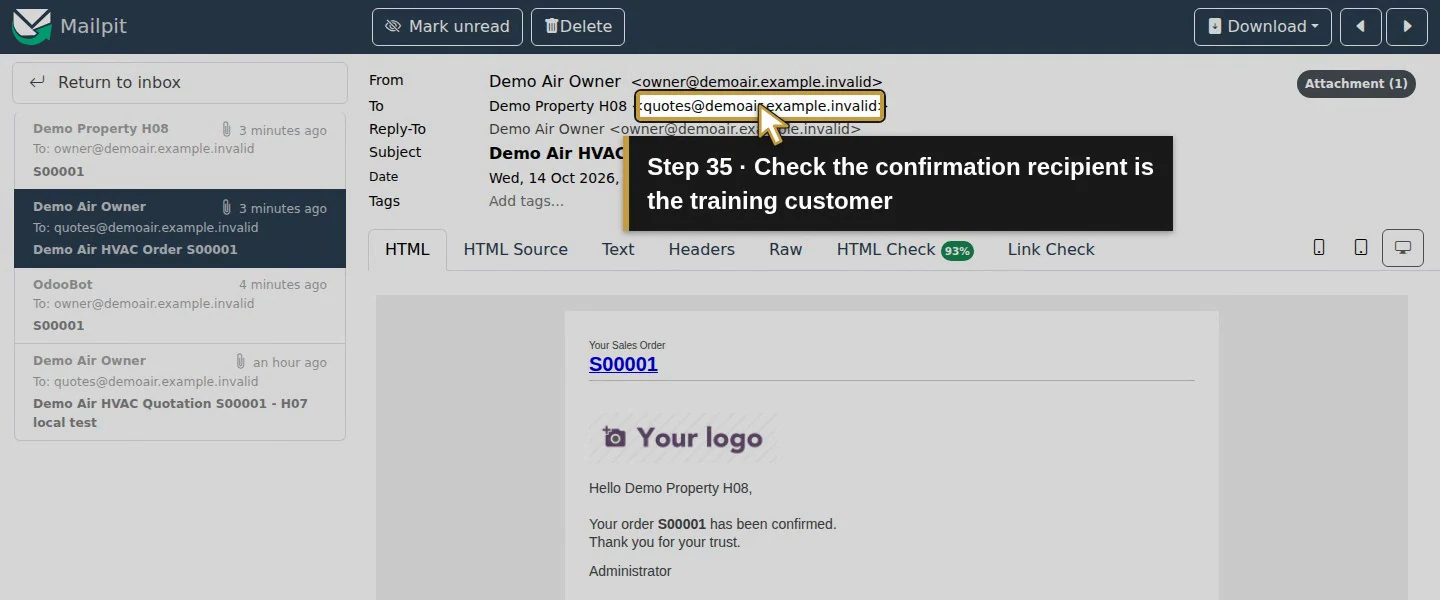This screenshot has height=600, width=1440.
Task: Click the 93% HTML Check badge
Action: point(957,251)
